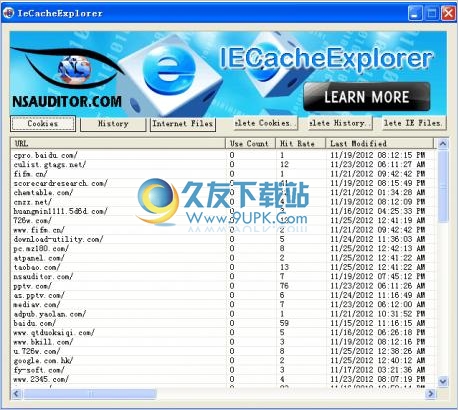Select the taobao.com/ row

click(x=223, y=267)
